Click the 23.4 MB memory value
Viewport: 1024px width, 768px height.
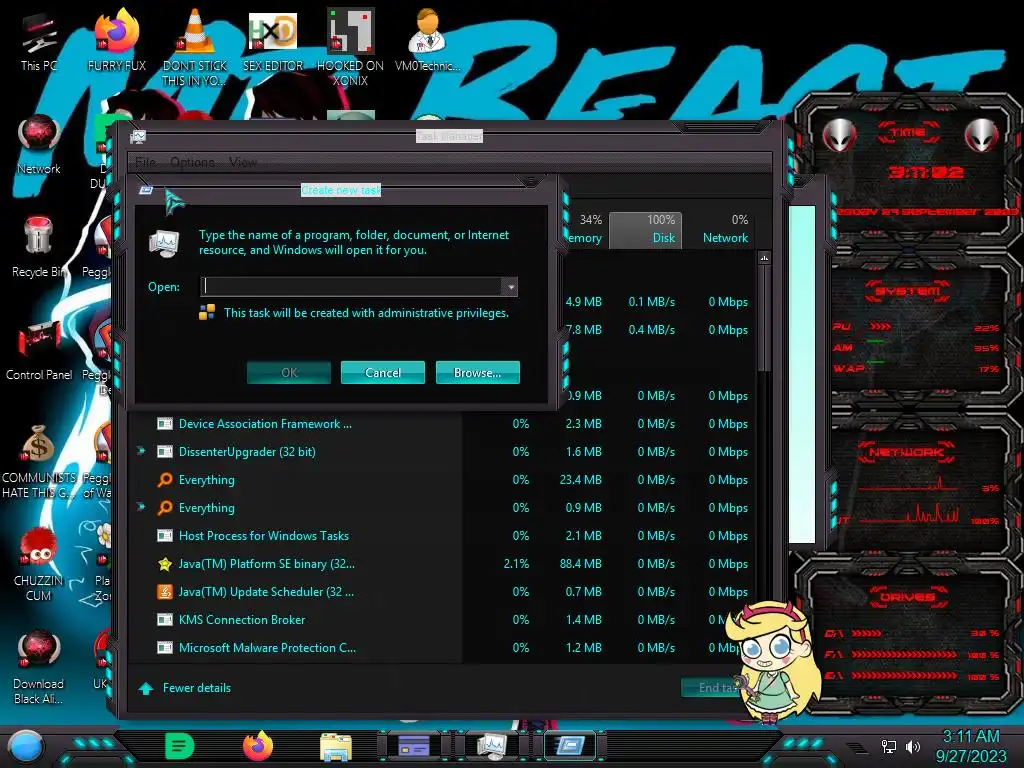(580, 479)
